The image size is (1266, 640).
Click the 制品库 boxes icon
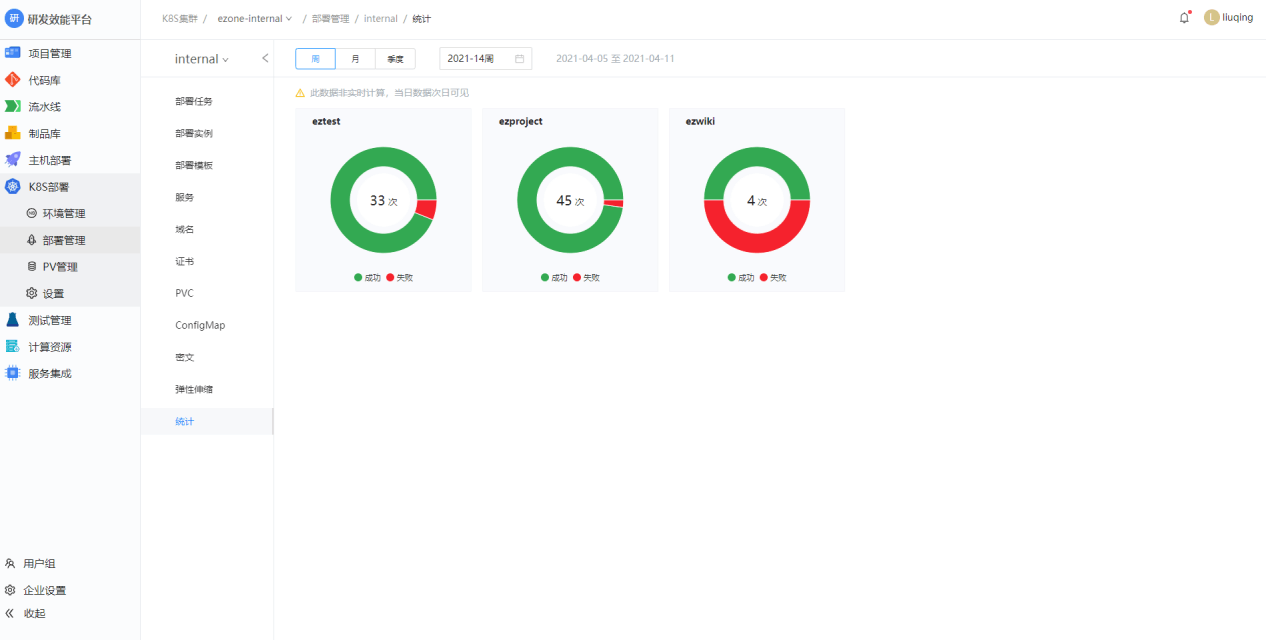coord(13,133)
